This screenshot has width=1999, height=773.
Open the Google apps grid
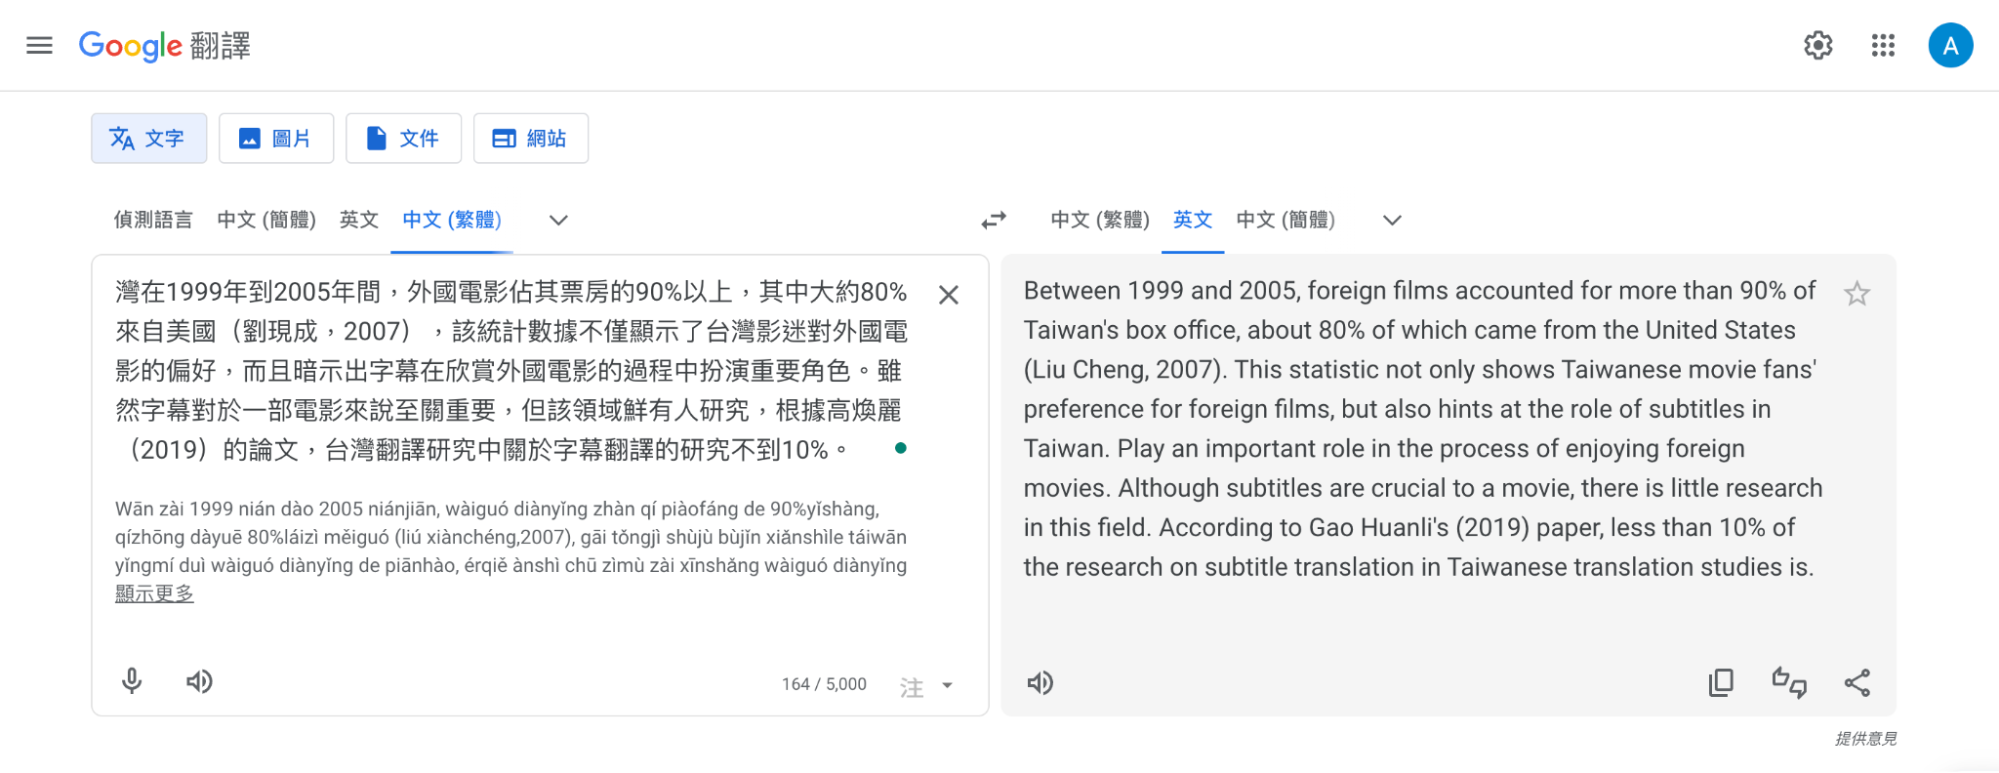(x=1883, y=45)
